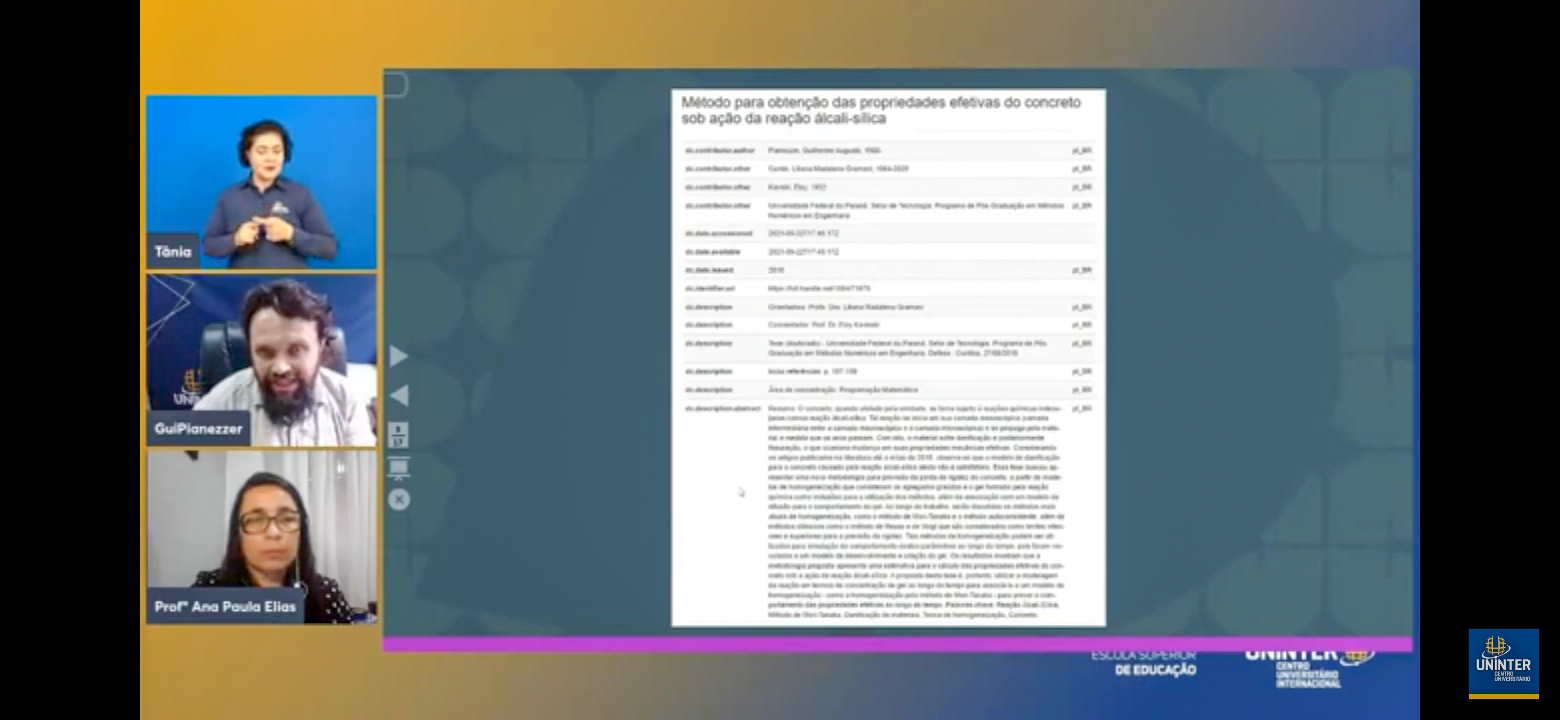The width and height of the screenshot is (1560, 720).
Task: Open the slide number page selector icon
Action: coord(398,435)
